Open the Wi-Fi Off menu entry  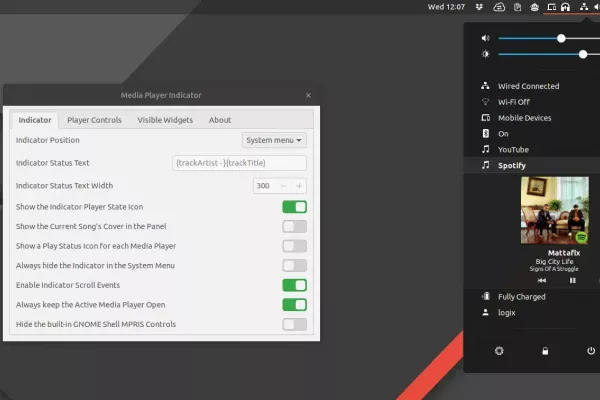click(532, 102)
